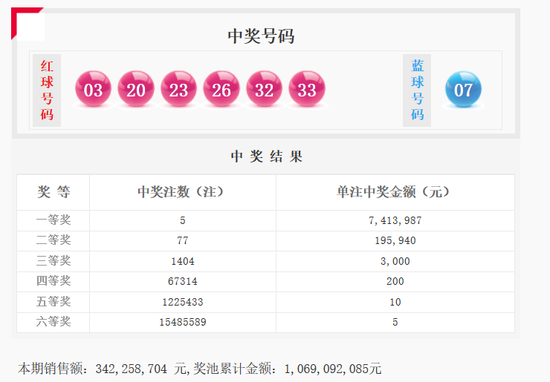This screenshot has width=550, height=382.
Task: Click the 红球号码 vertical label
Action: point(47,90)
